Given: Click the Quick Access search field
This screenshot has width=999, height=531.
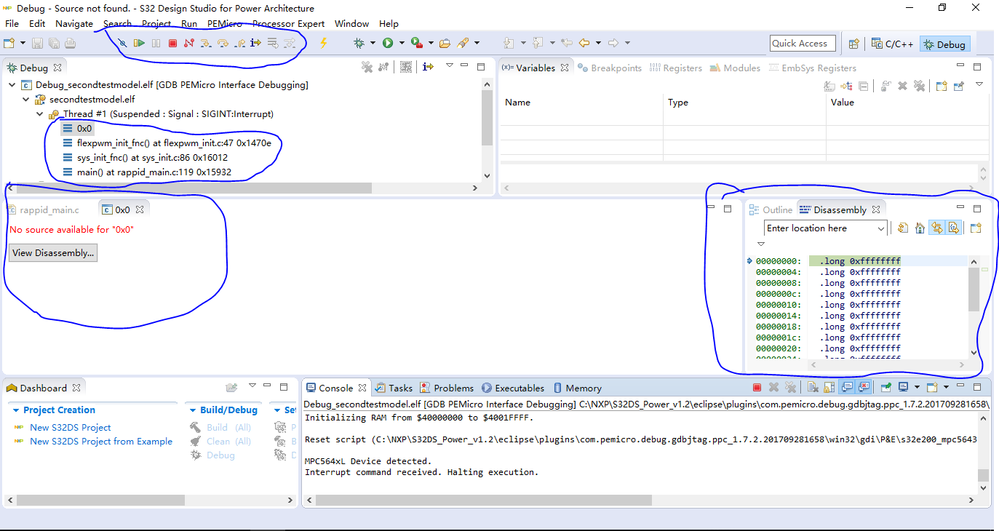Looking at the screenshot, I should pyautogui.click(x=802, y=43).
